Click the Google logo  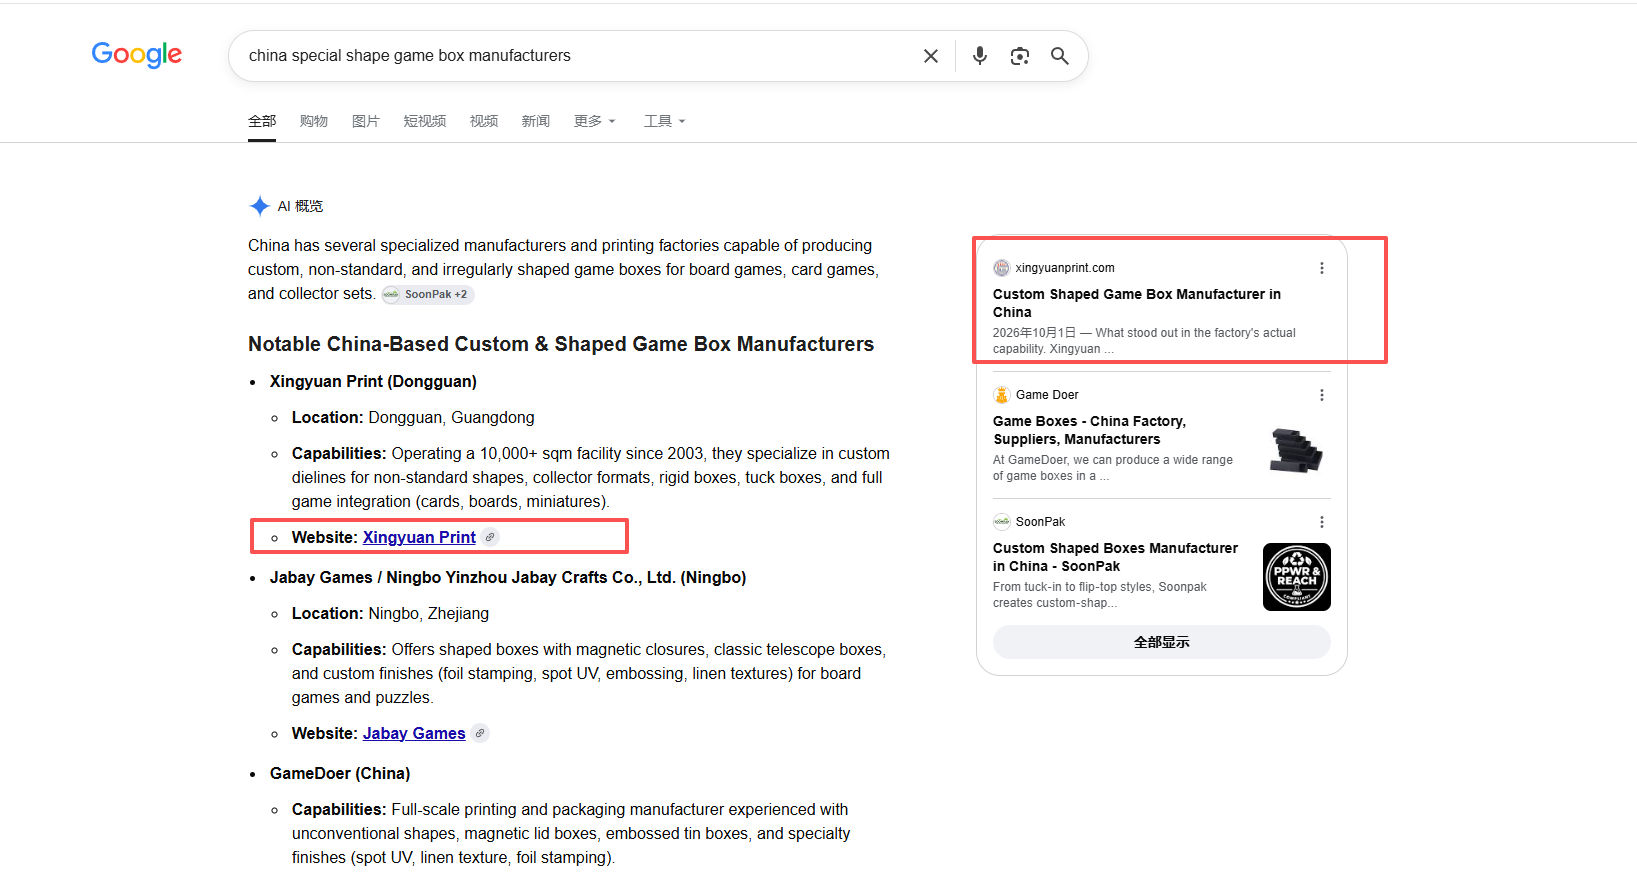tap(137, 54)
